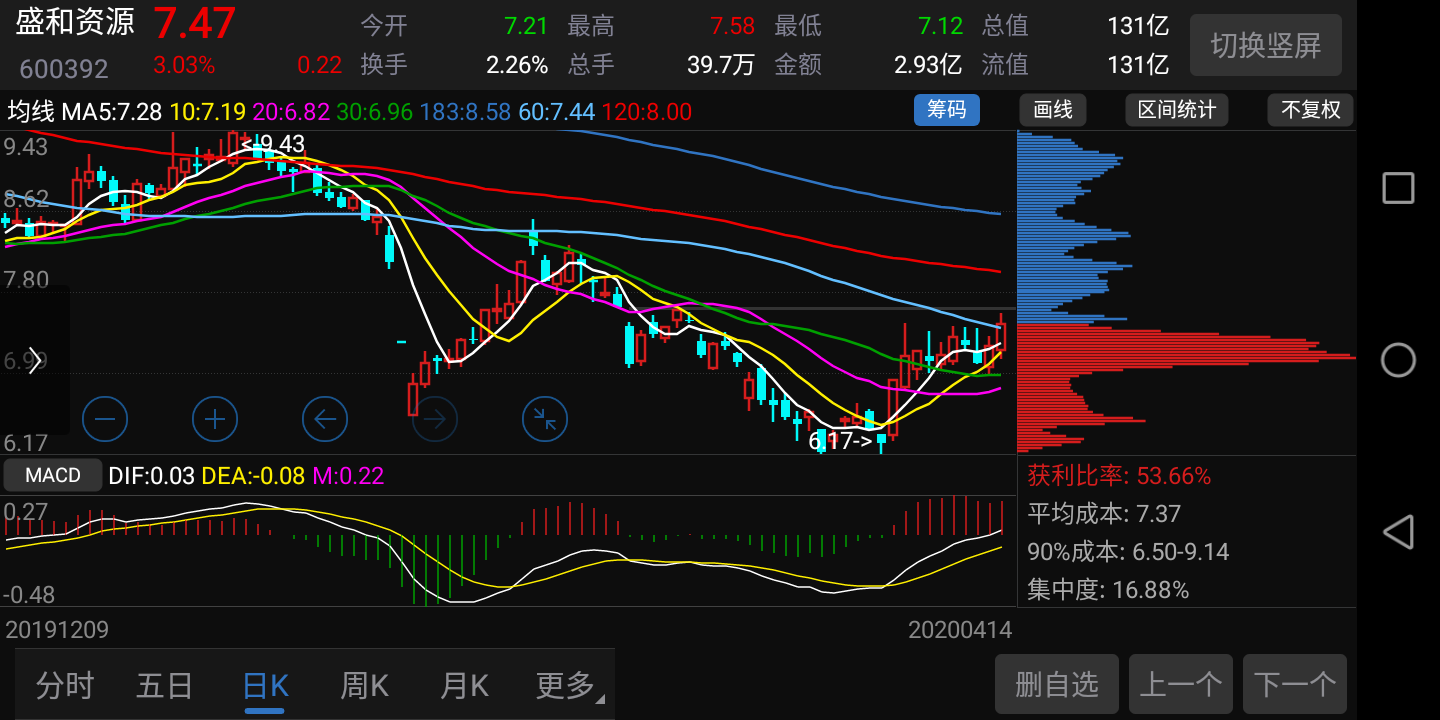Tap 删自选 to remove from watchlist
The width and height of the screenshot is (1440, 720).
coord(1057,685)
